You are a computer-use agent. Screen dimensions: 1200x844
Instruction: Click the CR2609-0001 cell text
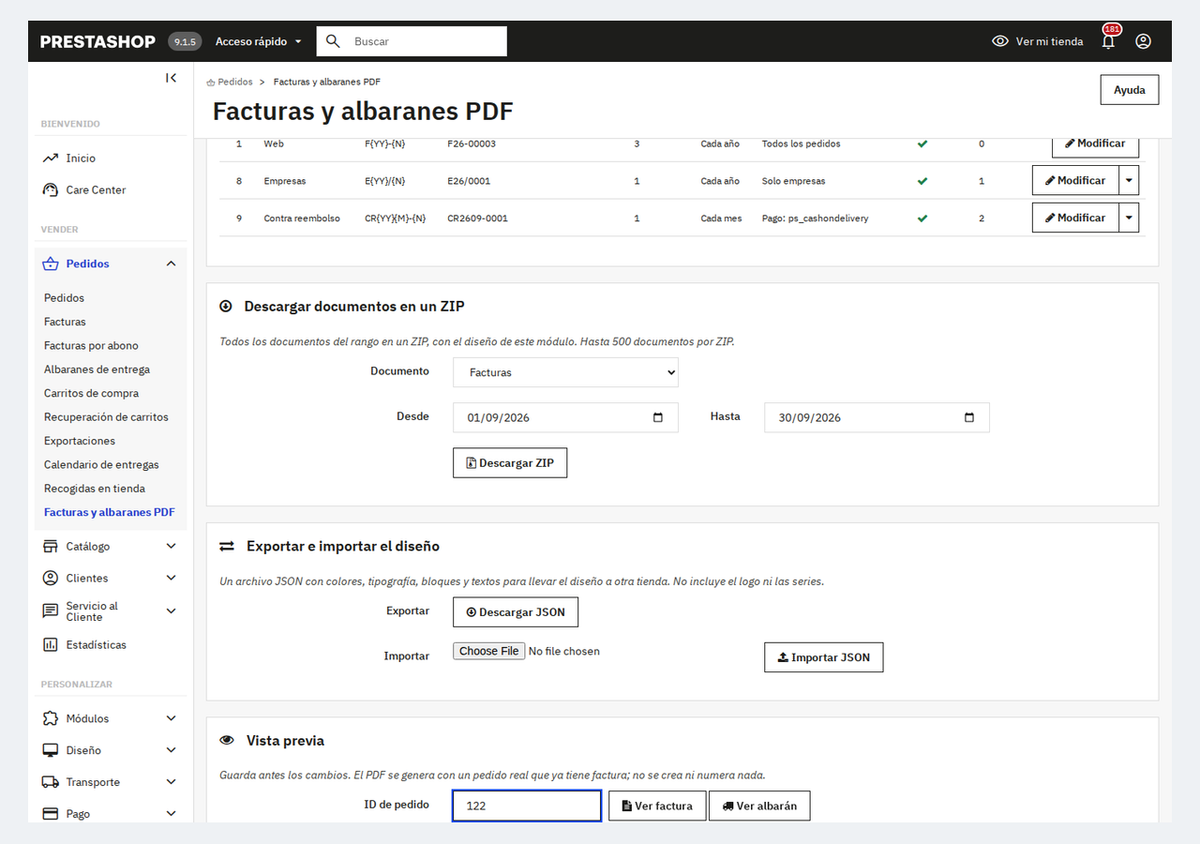point(477,218)
